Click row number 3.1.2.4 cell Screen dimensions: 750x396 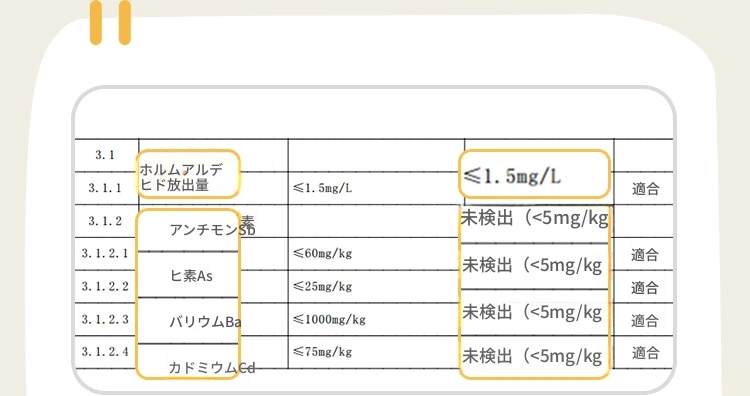(x=105, y=352)
